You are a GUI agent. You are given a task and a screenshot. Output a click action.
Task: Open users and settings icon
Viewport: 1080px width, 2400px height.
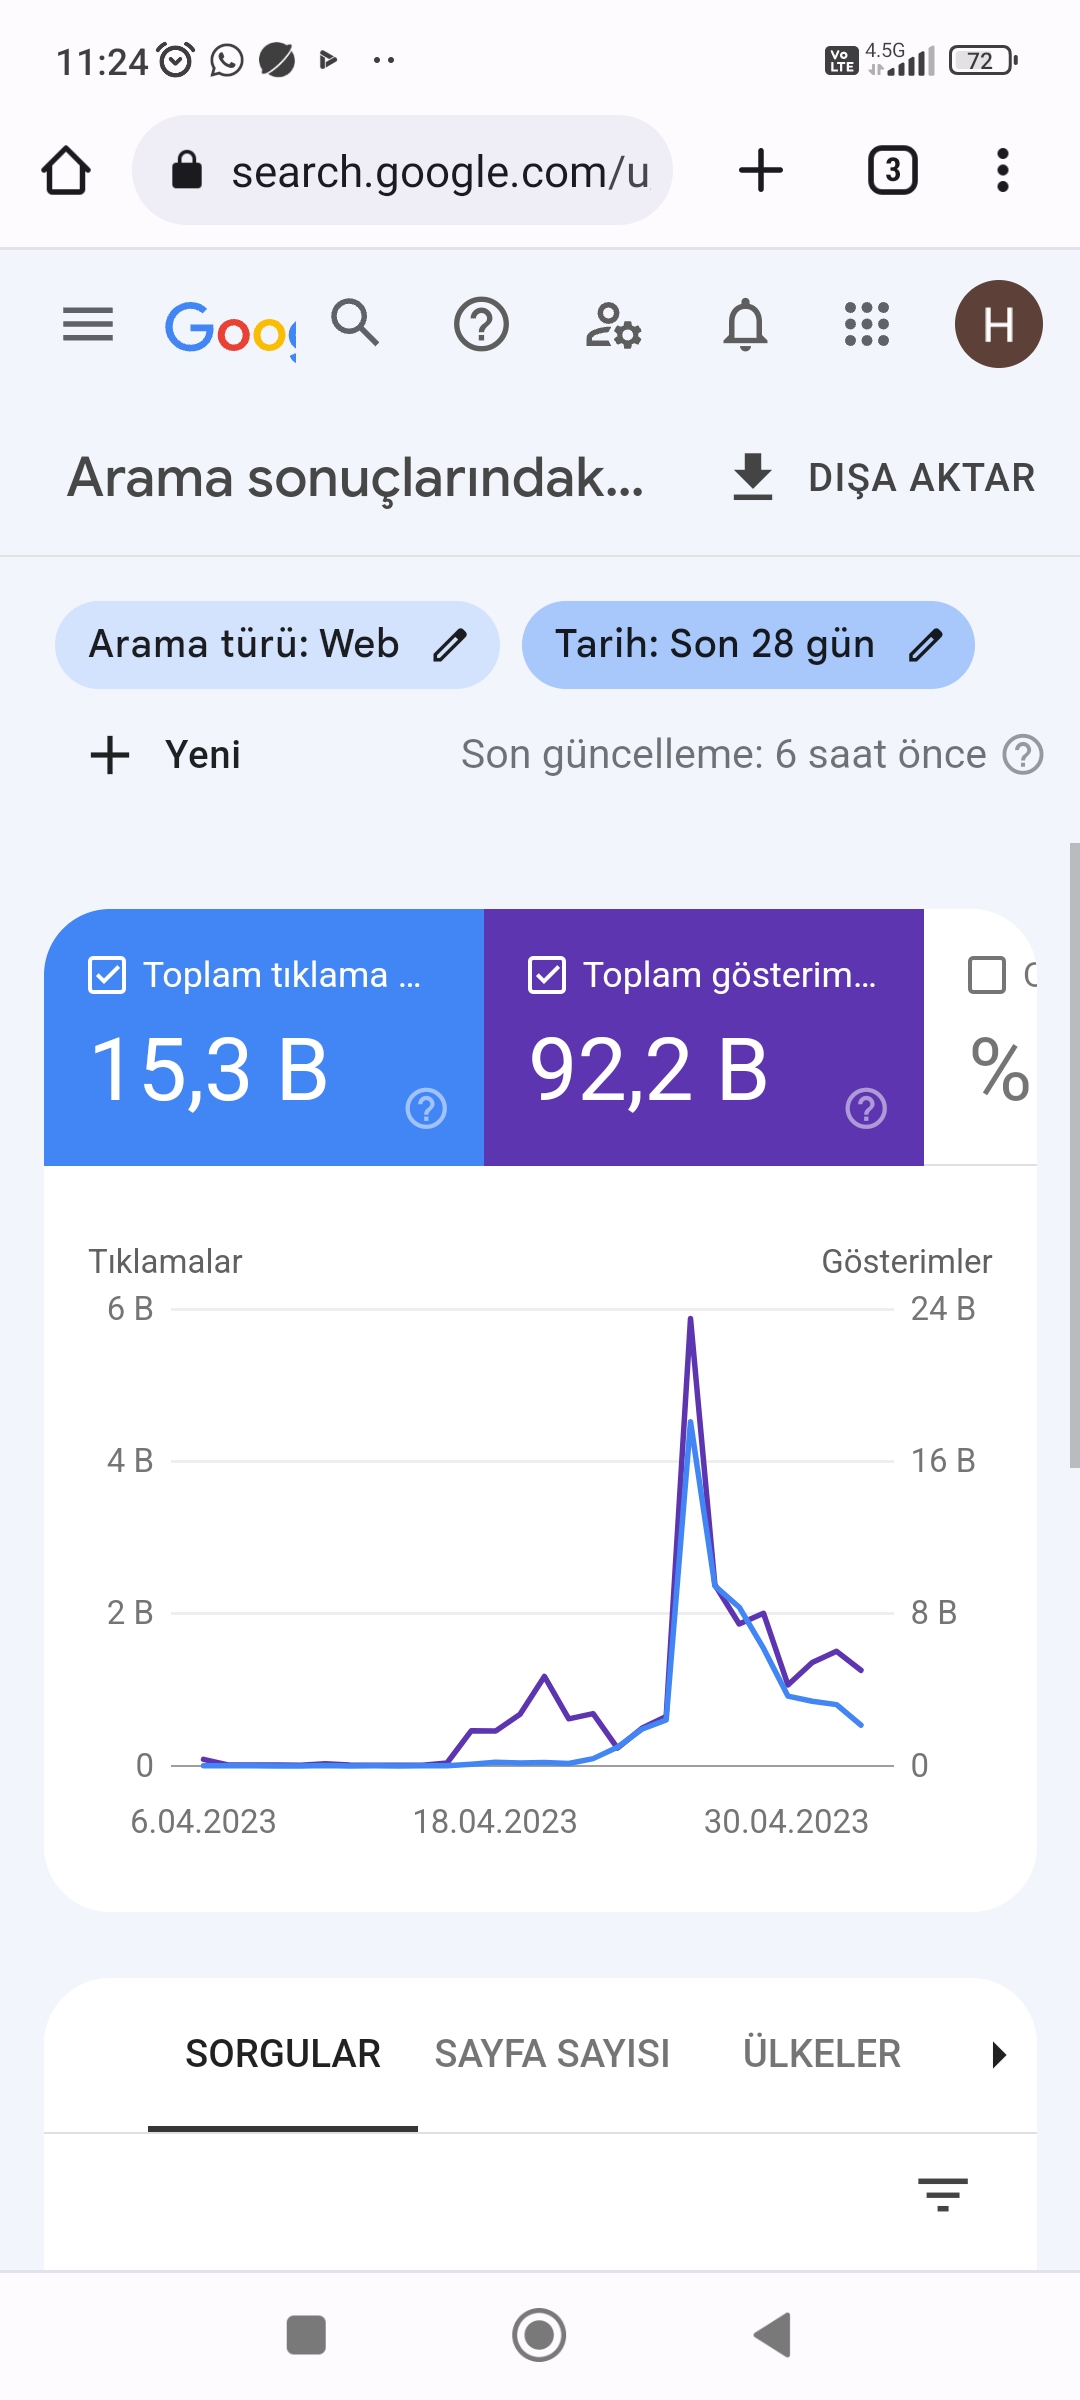613,325
